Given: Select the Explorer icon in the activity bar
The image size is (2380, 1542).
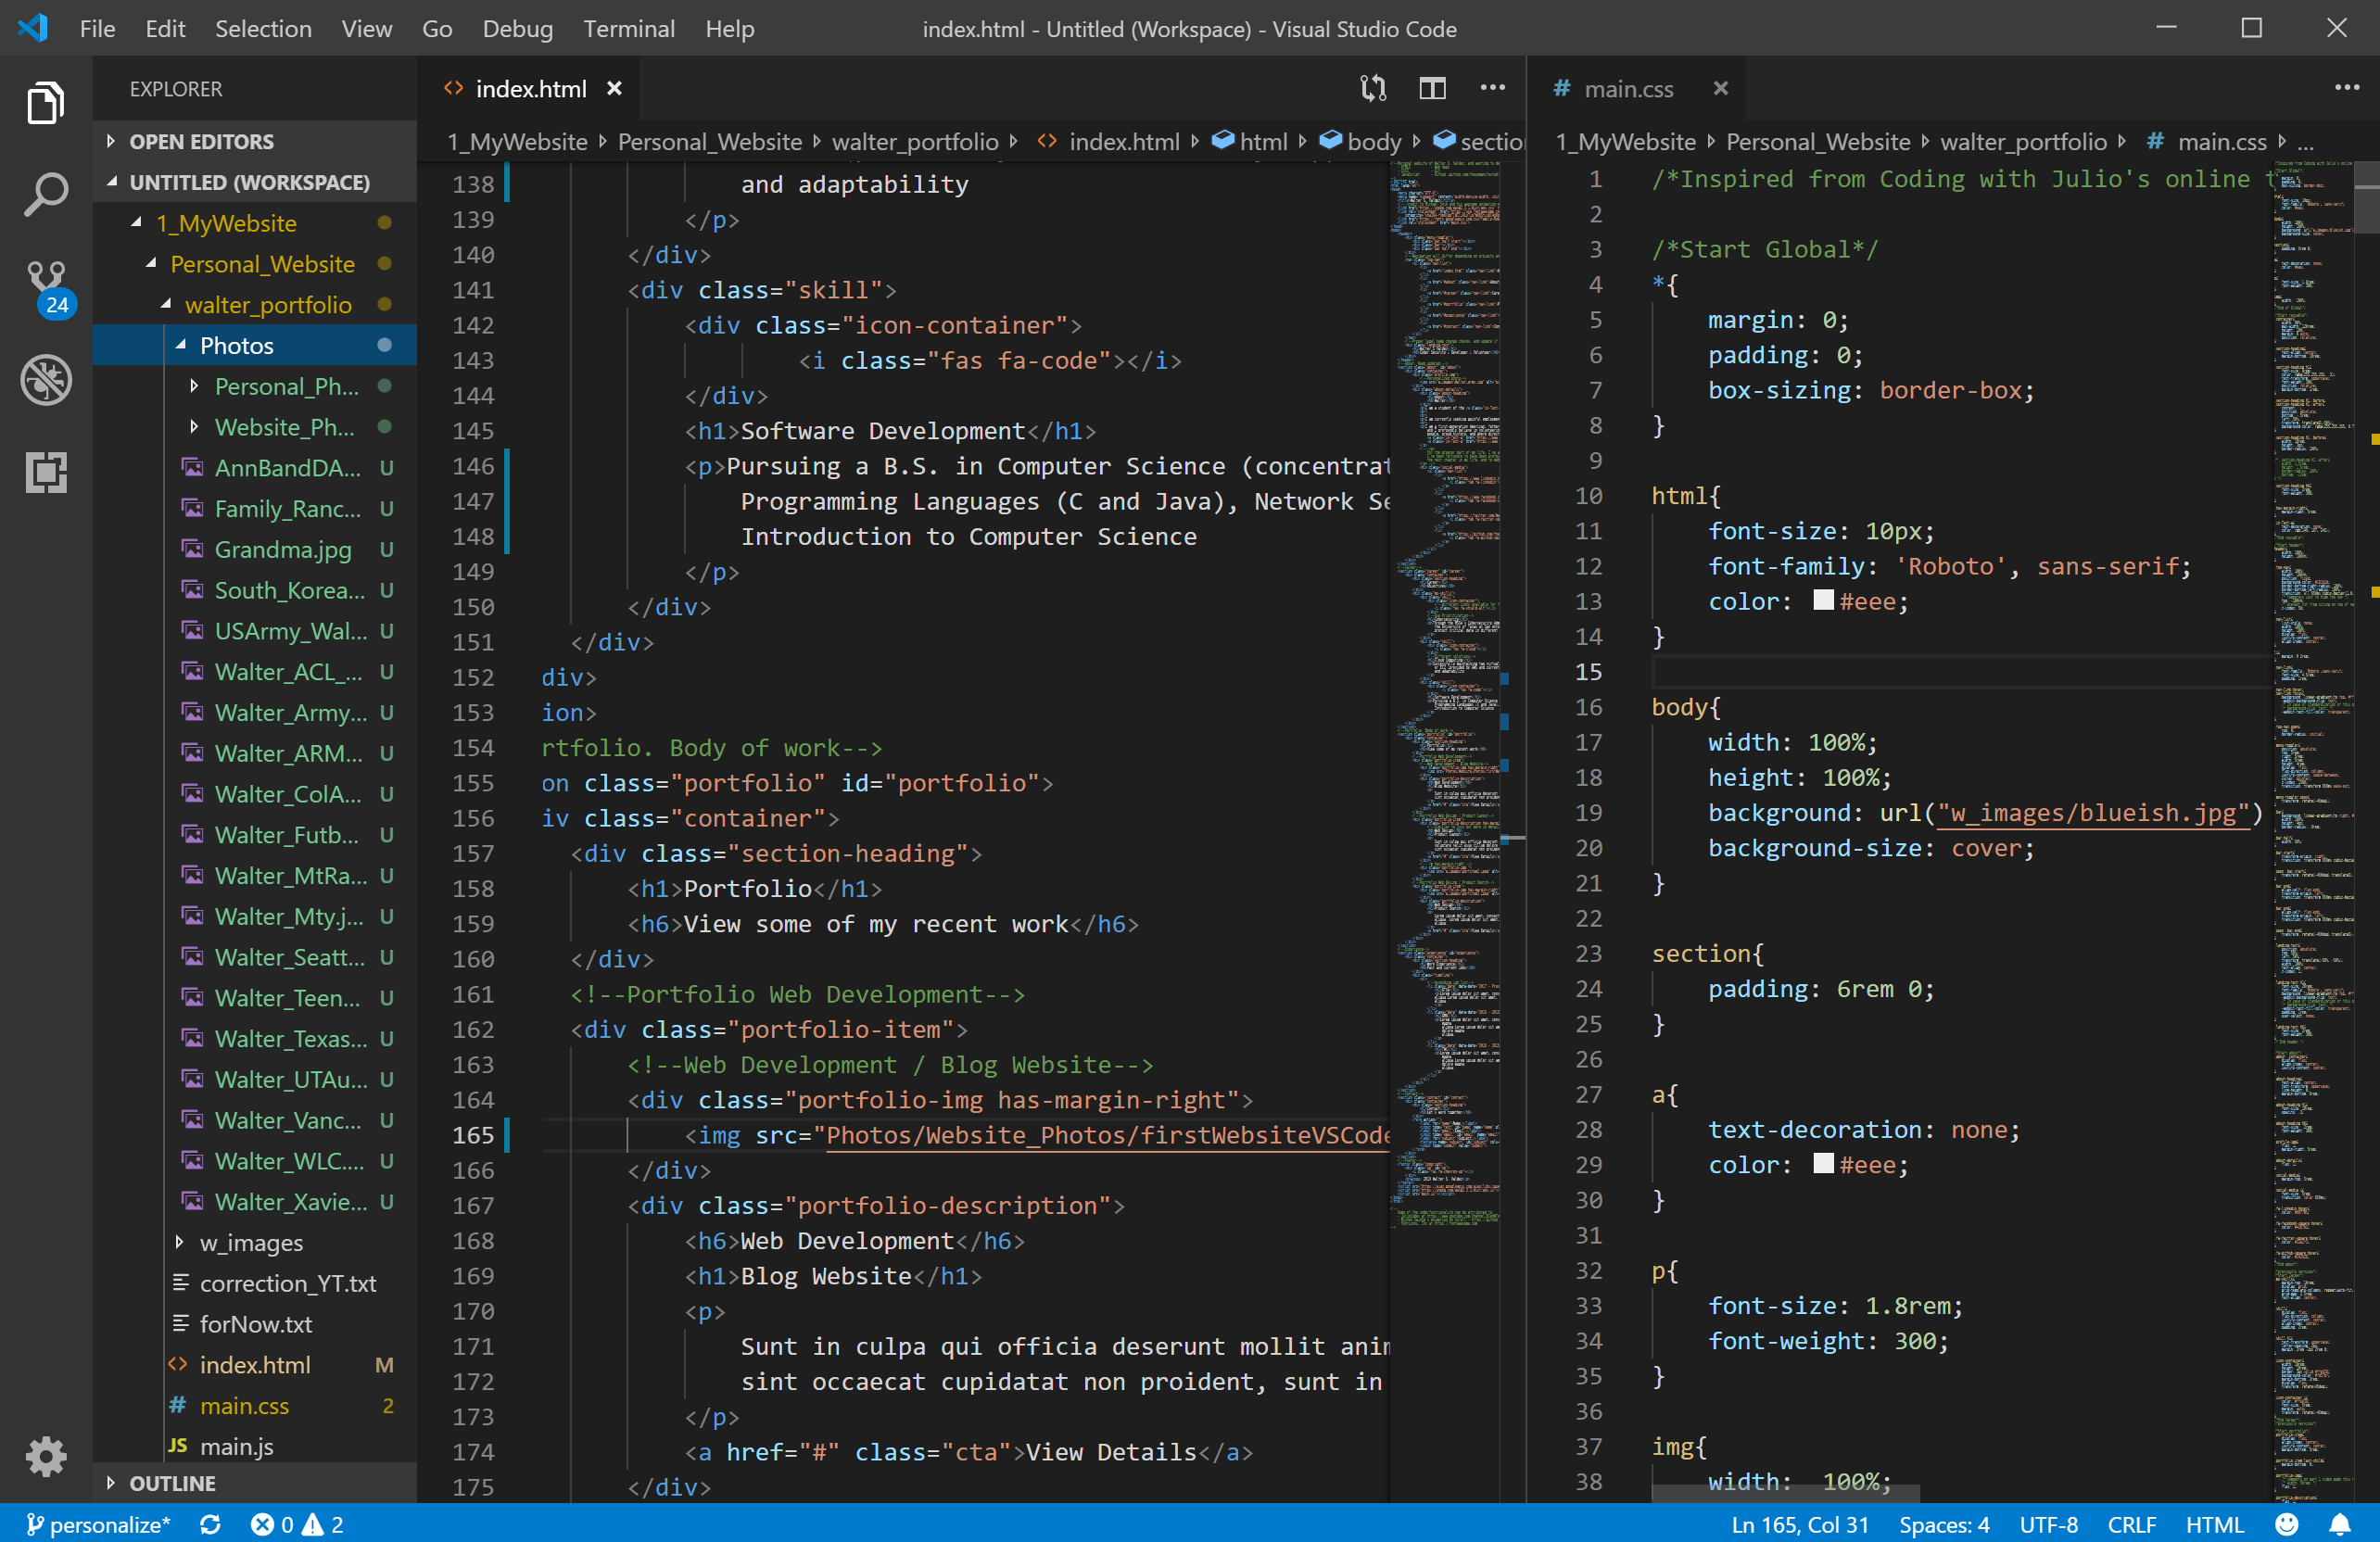Looking at the screenshot, I should point(45,102).
